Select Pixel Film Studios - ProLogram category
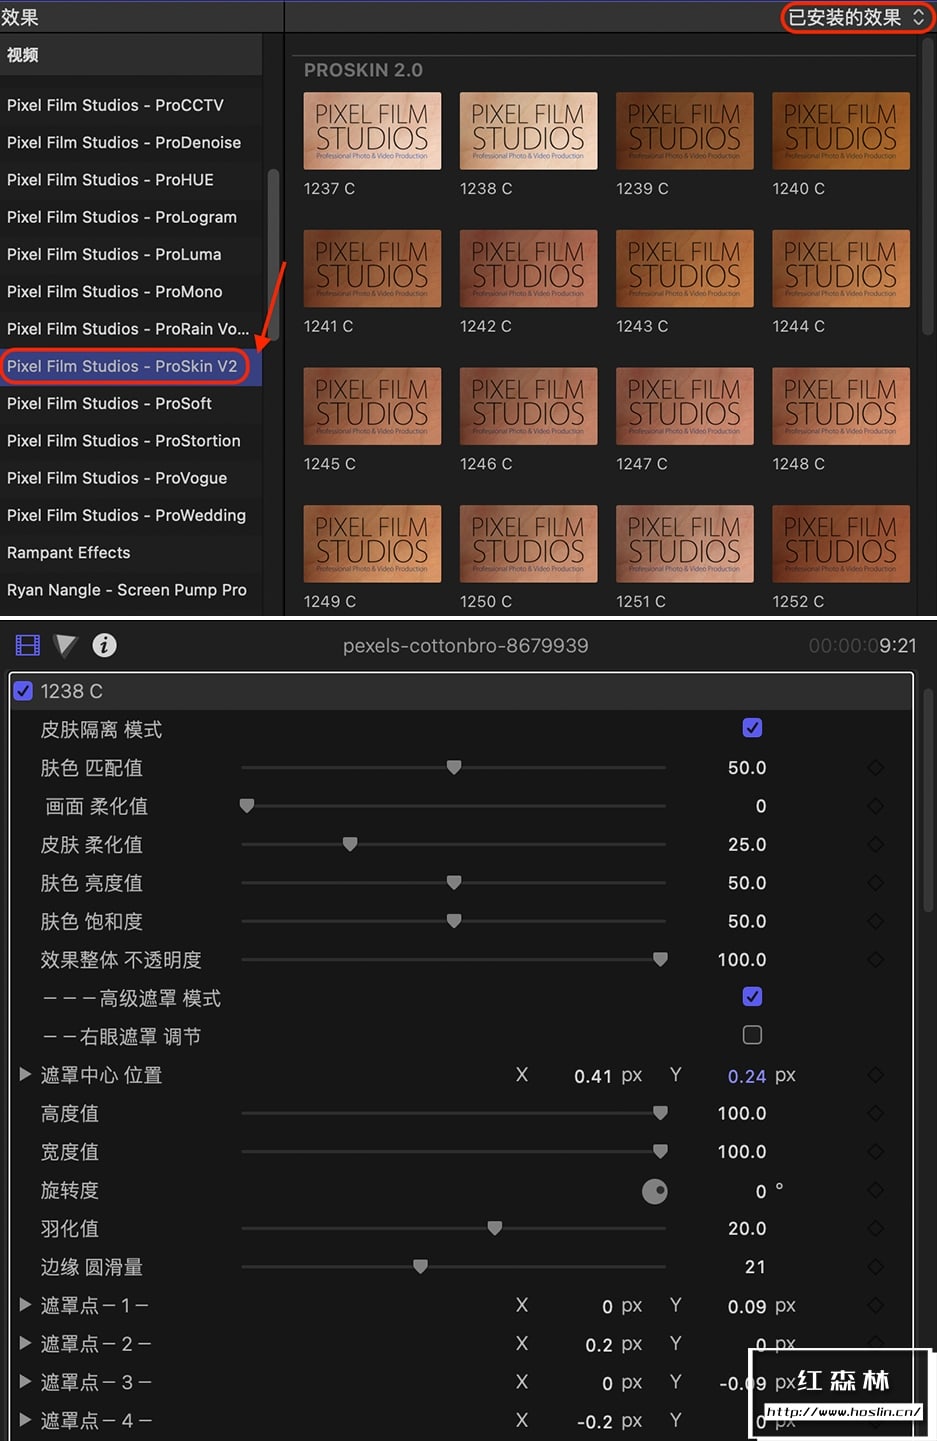The height and width of the screenshot is (1441, 937). pyautogui.click(x=131, y=217)
